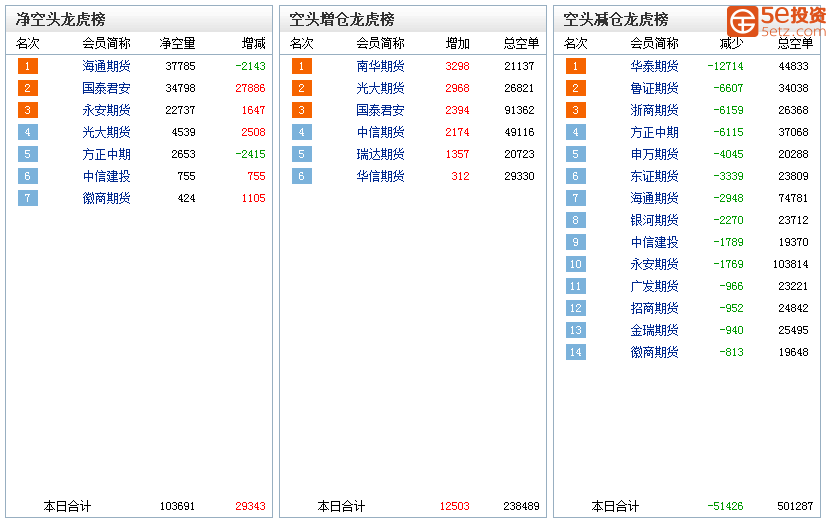This screenshot has height=527, width=834.
Task: Open 浙商期货 in the 空头减仓龙虎榜 table
Action: [x=654, y=110]
